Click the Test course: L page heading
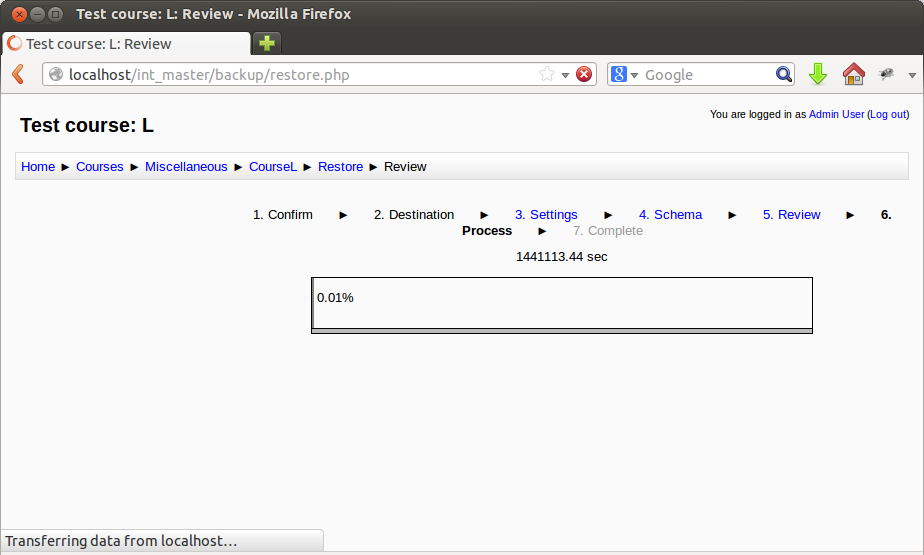 click(x=87, y=125)
